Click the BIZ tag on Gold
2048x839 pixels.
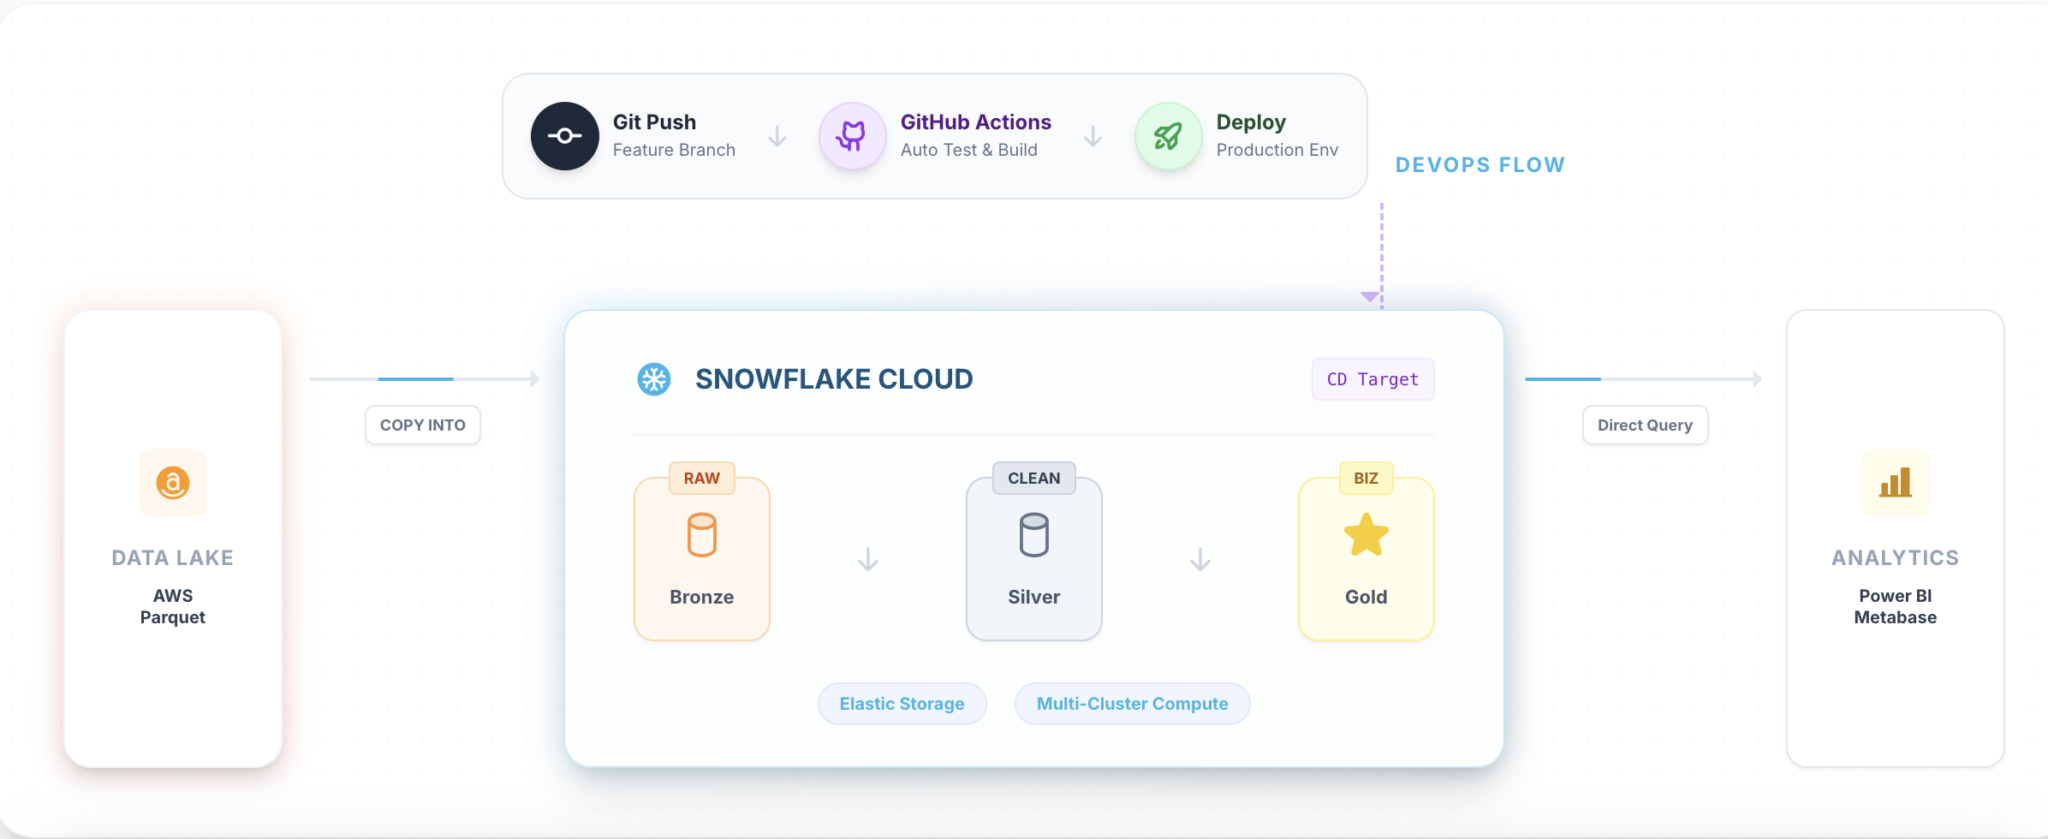point(1366,478)
